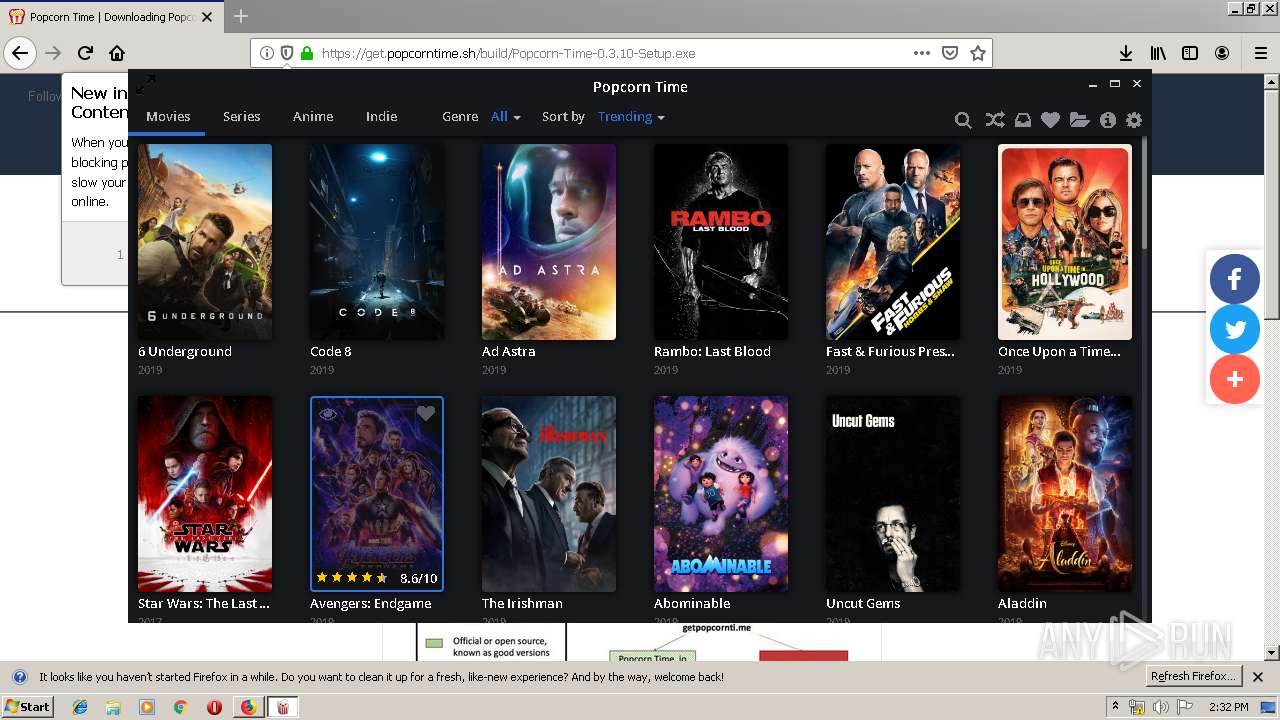Launch Chrome from the taskbar
Image resolution: width=1280 pixels, height=720 pixels.
[180, 707]
